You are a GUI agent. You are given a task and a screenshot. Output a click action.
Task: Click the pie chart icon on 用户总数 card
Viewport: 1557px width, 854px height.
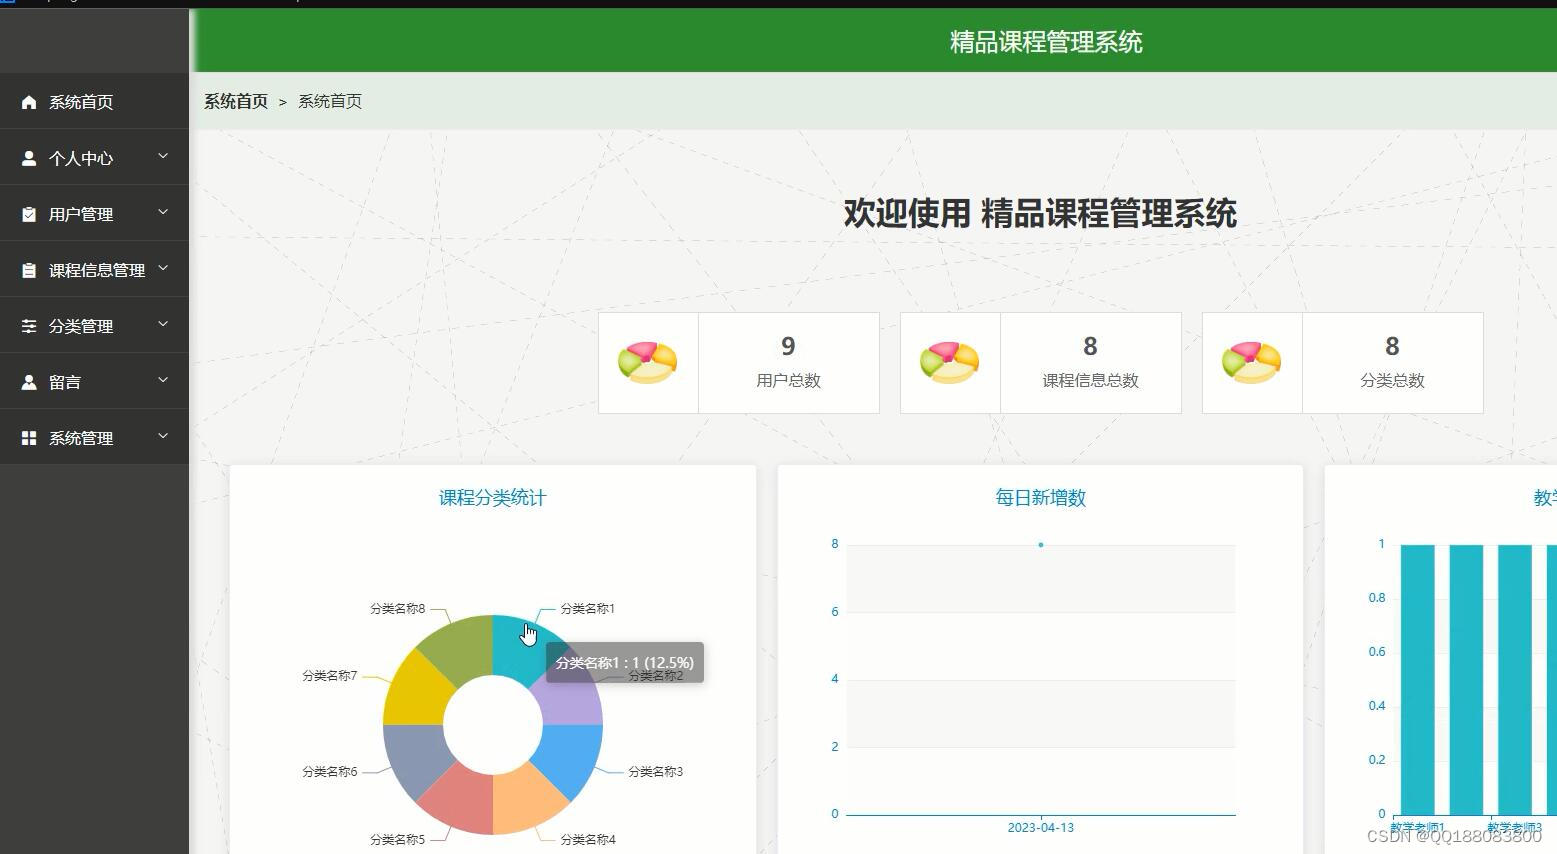coord(648,362)
